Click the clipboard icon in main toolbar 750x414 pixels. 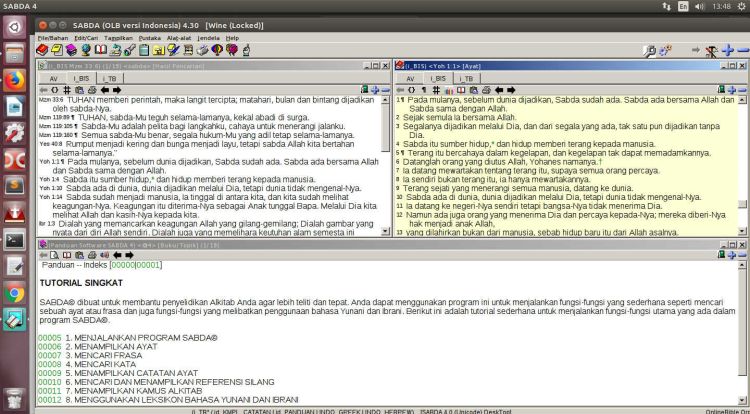pos(144,50)
